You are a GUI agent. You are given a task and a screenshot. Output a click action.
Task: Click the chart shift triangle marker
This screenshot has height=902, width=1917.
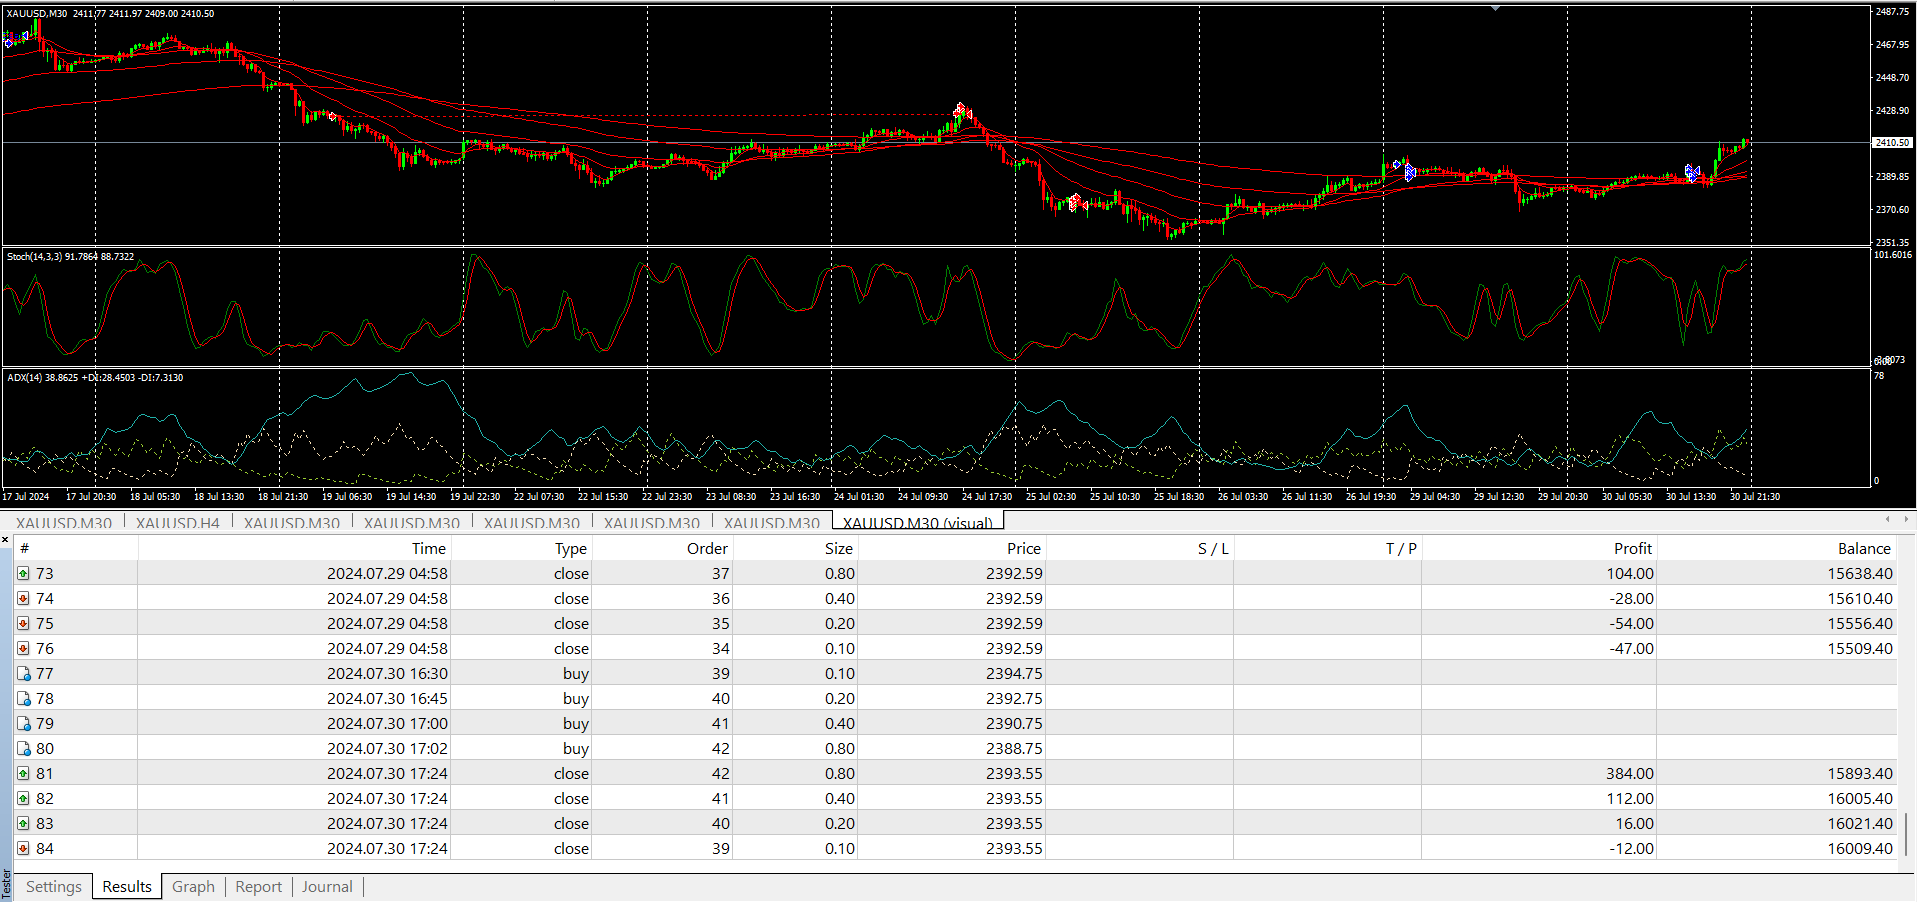[1495, 8]
